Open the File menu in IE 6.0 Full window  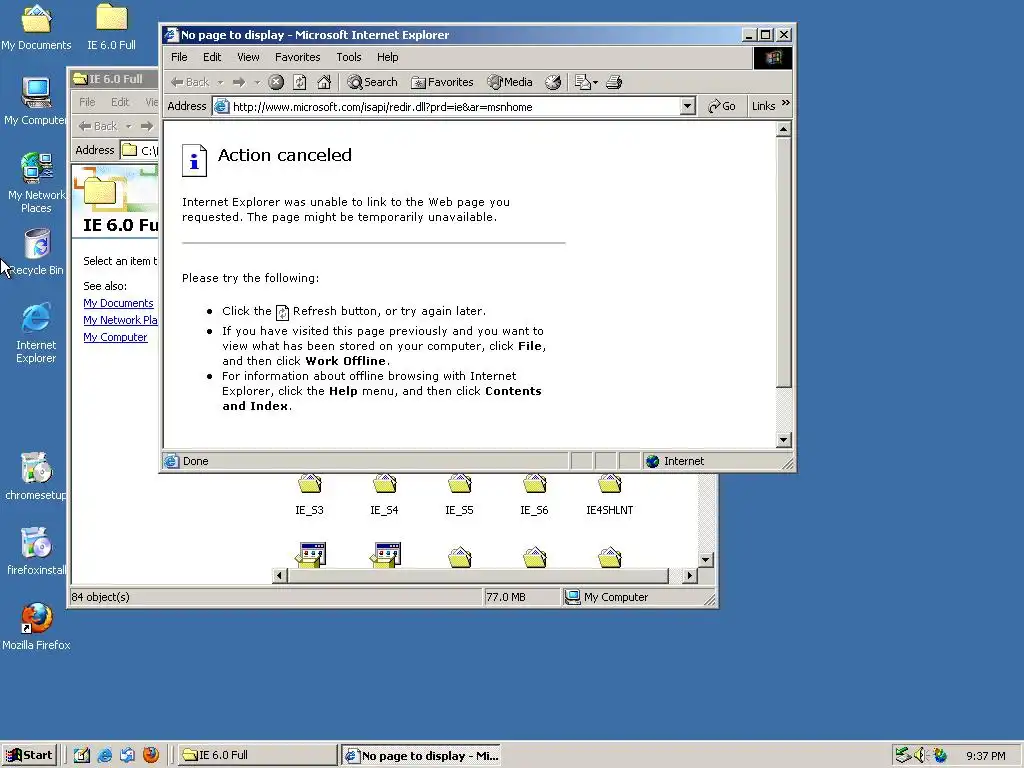pyautogui.click(x=87, y=102)
